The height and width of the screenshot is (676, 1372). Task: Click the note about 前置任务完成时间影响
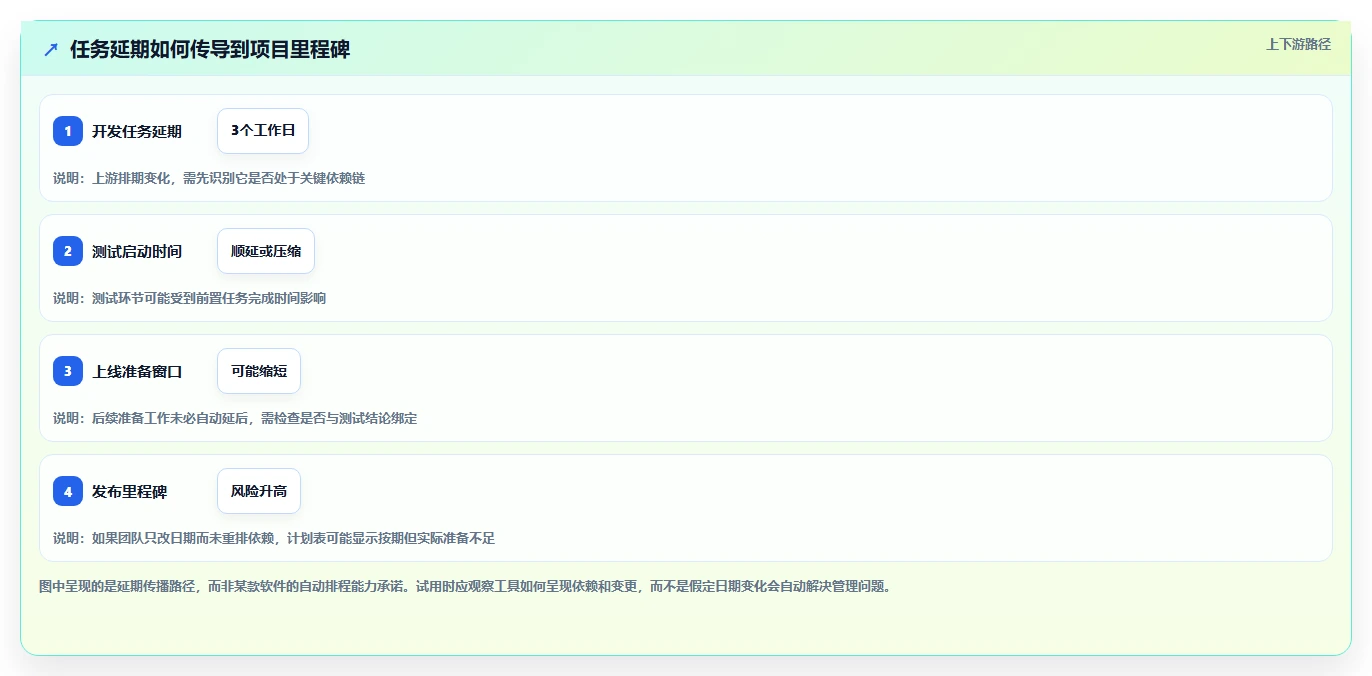[189, 298]
